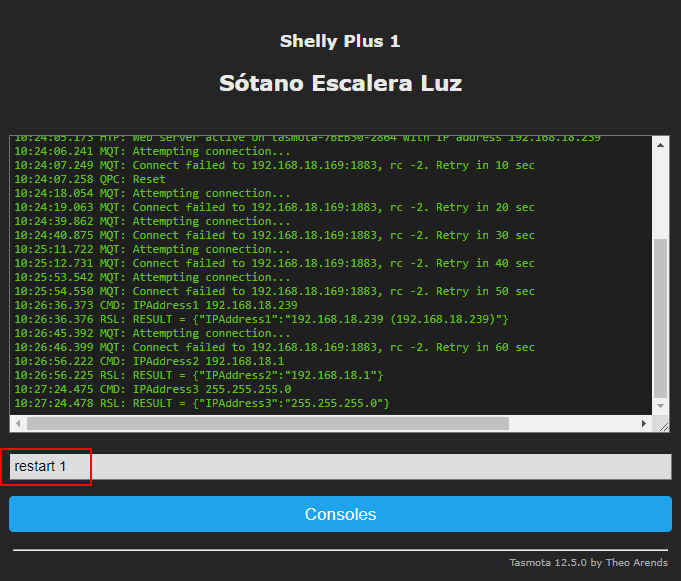Viewport: 681px width, 581px height.
Task: Click the "Retry in 60 sec" log line
Action: point(274,347)
